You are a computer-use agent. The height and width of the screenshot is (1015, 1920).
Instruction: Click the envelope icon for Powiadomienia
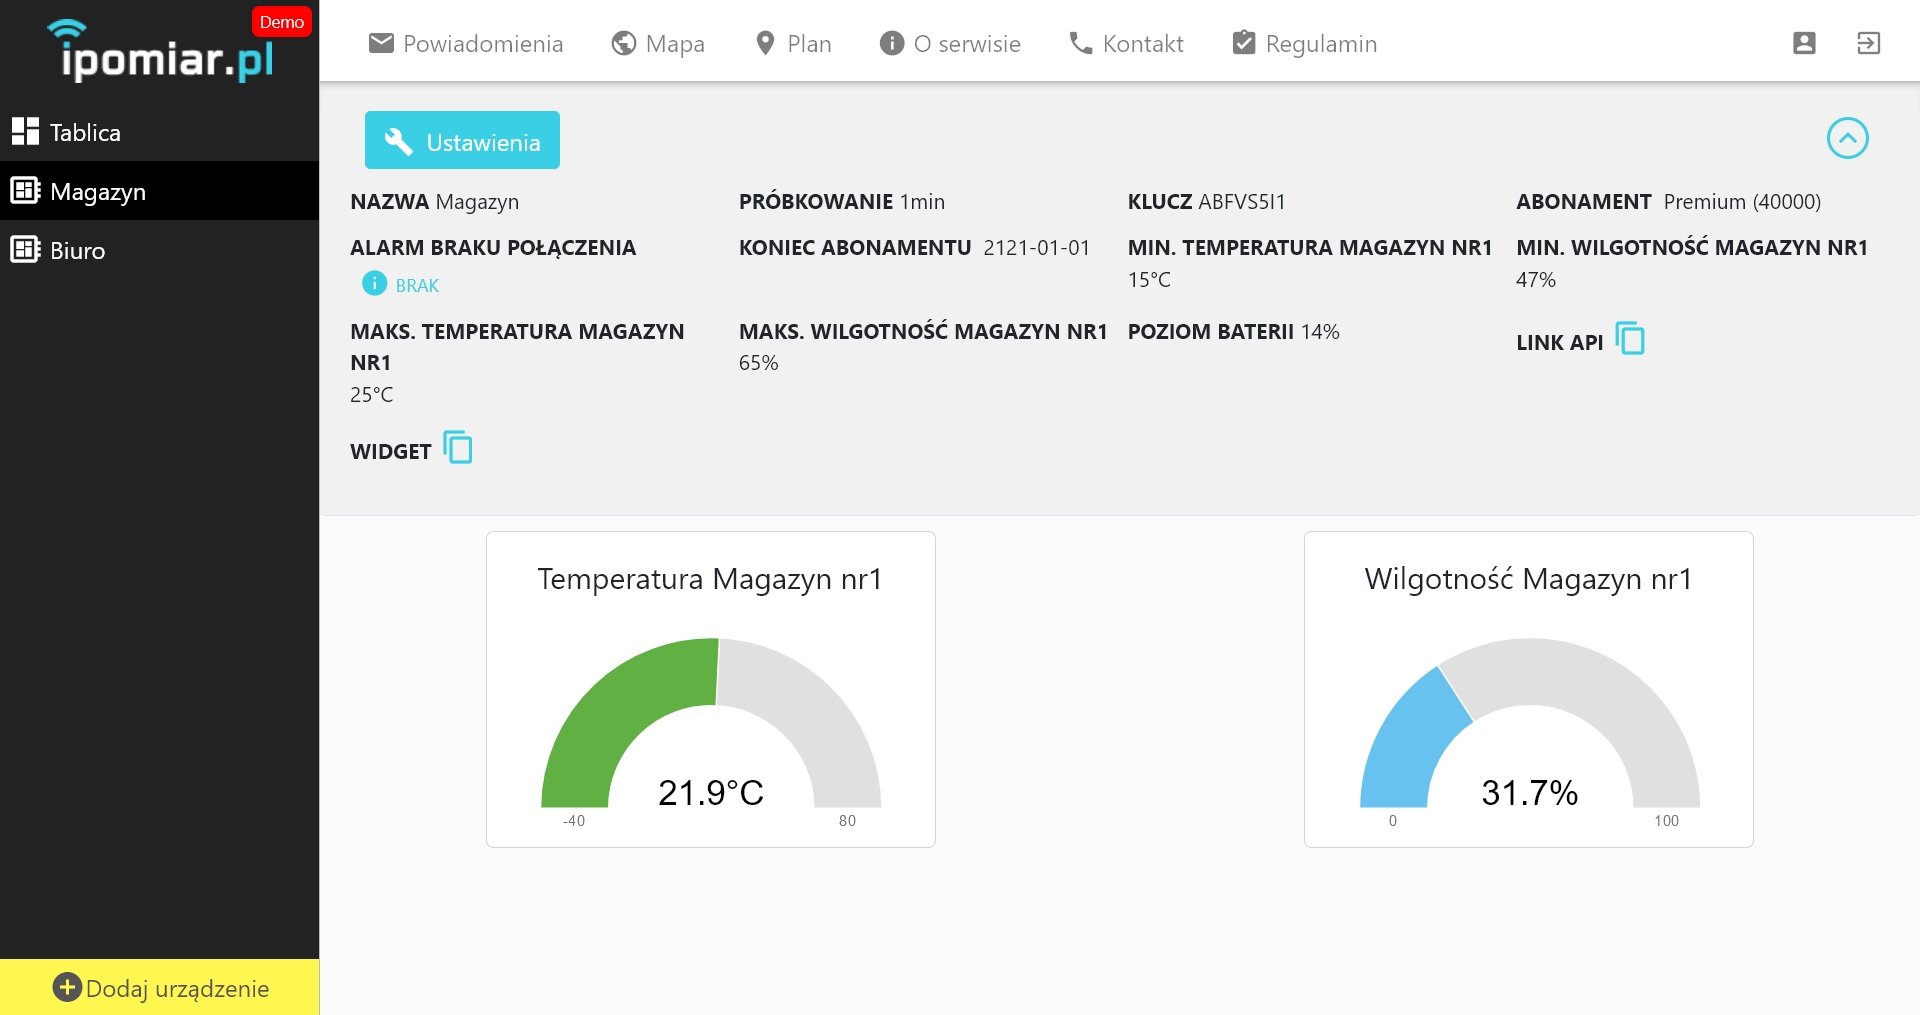381,43
